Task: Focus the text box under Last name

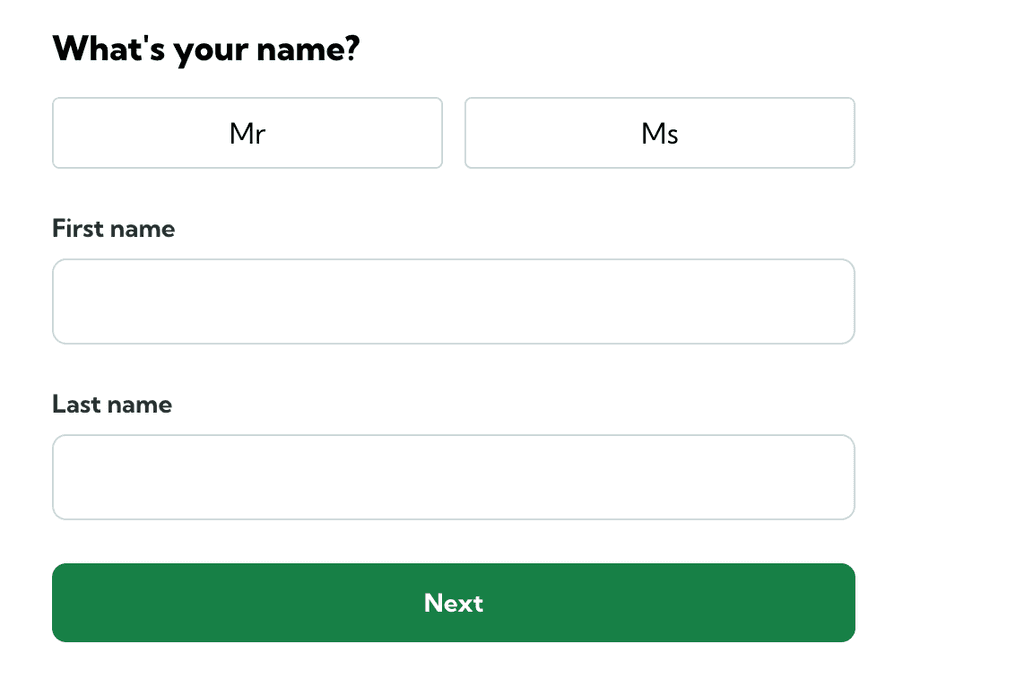Action: 453,477
